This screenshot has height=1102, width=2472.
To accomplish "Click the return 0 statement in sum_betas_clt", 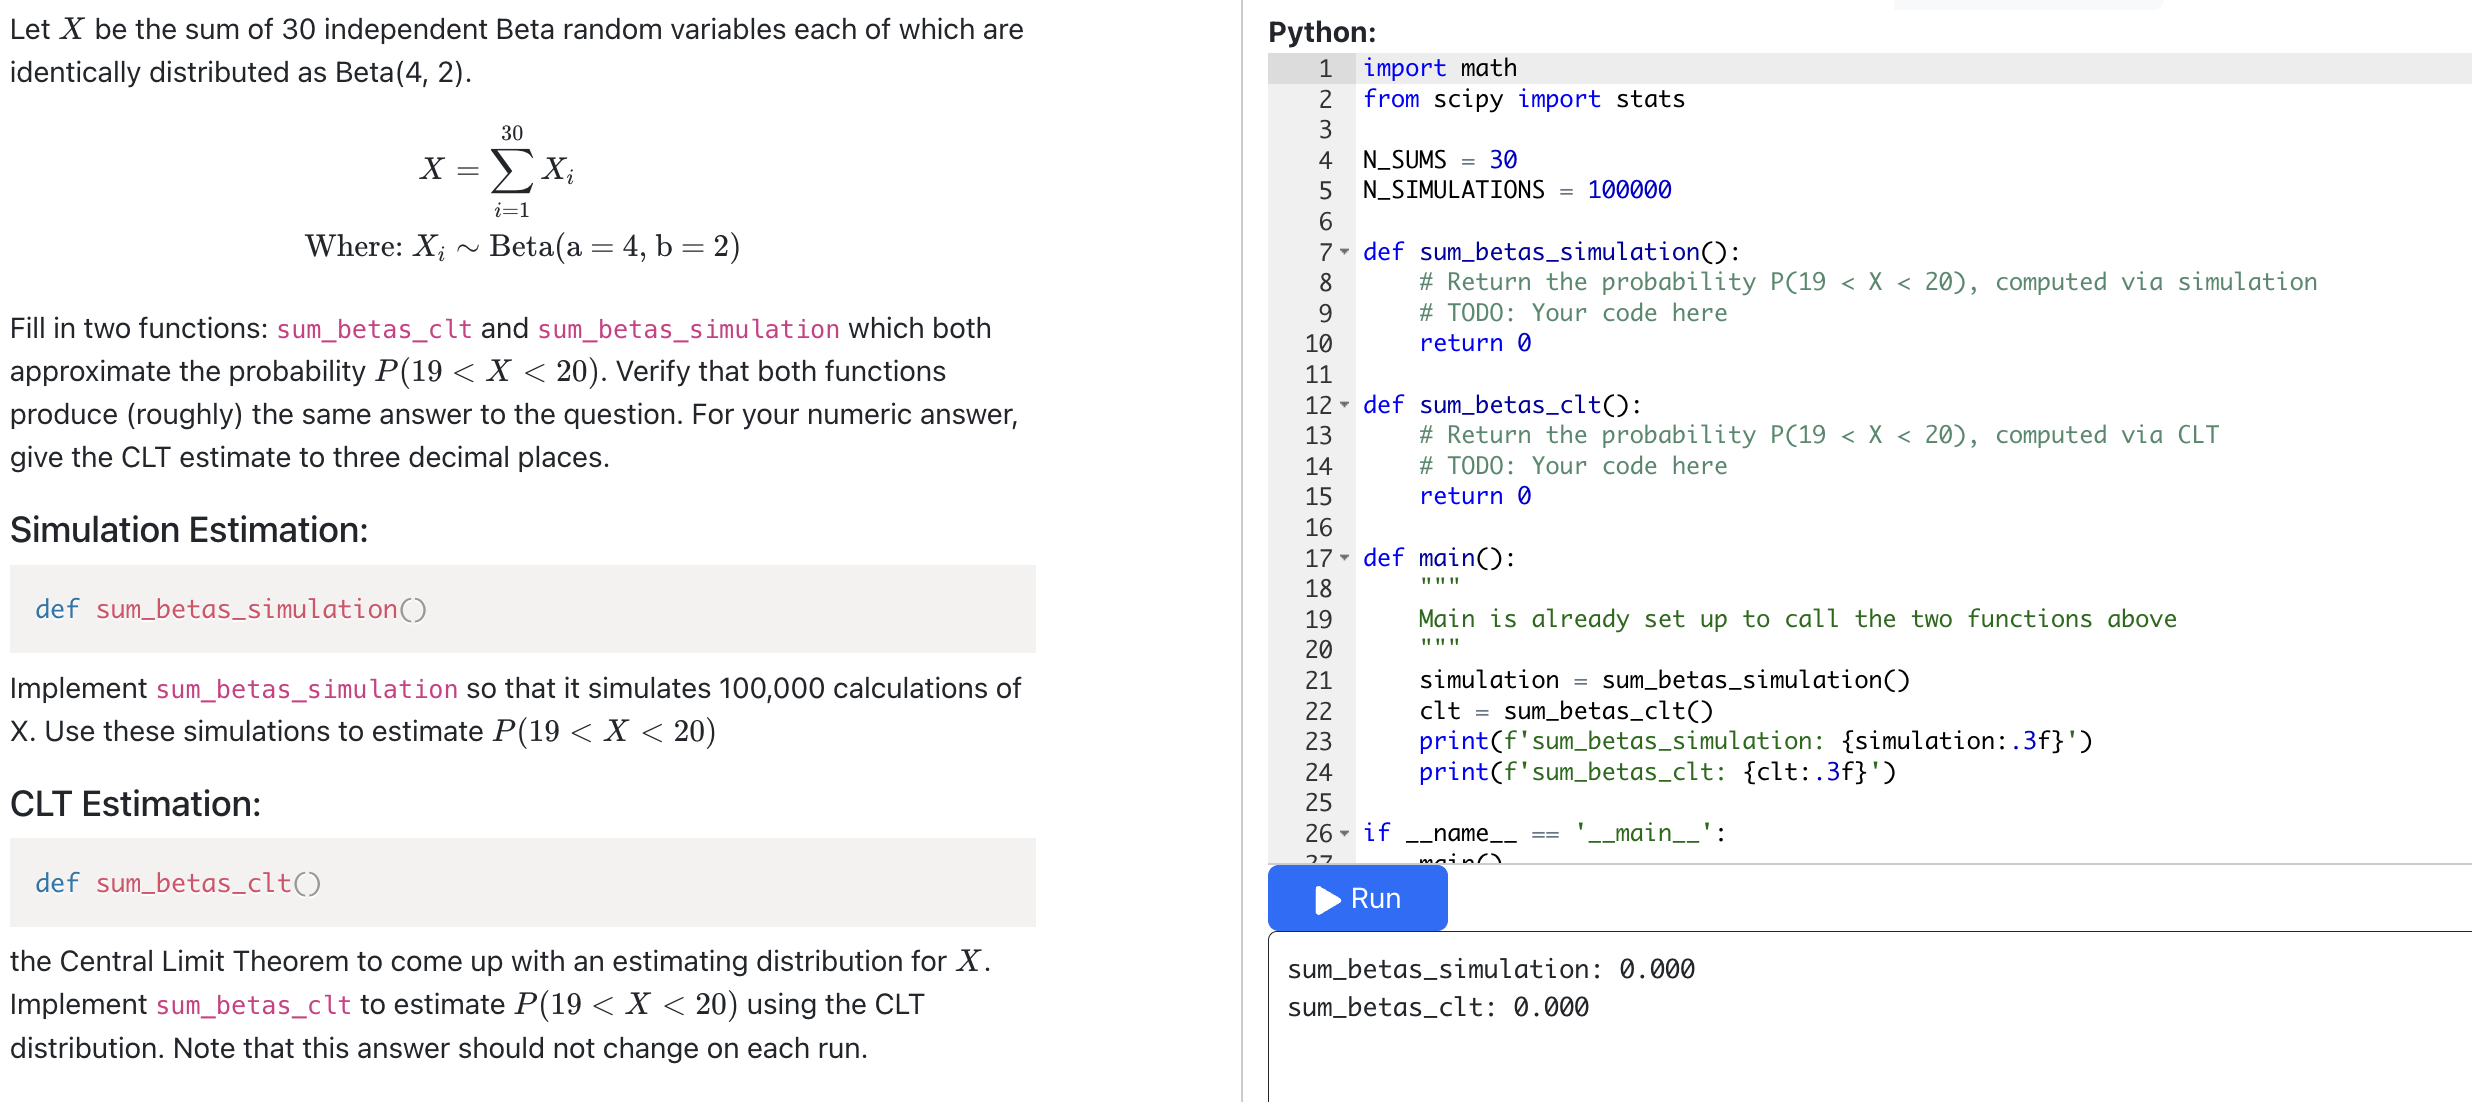I will pos(1474,496).
